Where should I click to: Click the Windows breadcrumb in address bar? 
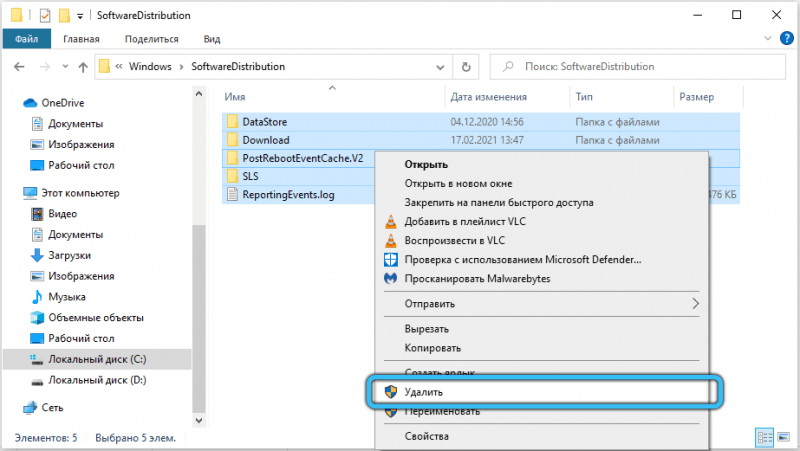click(150, 66)
